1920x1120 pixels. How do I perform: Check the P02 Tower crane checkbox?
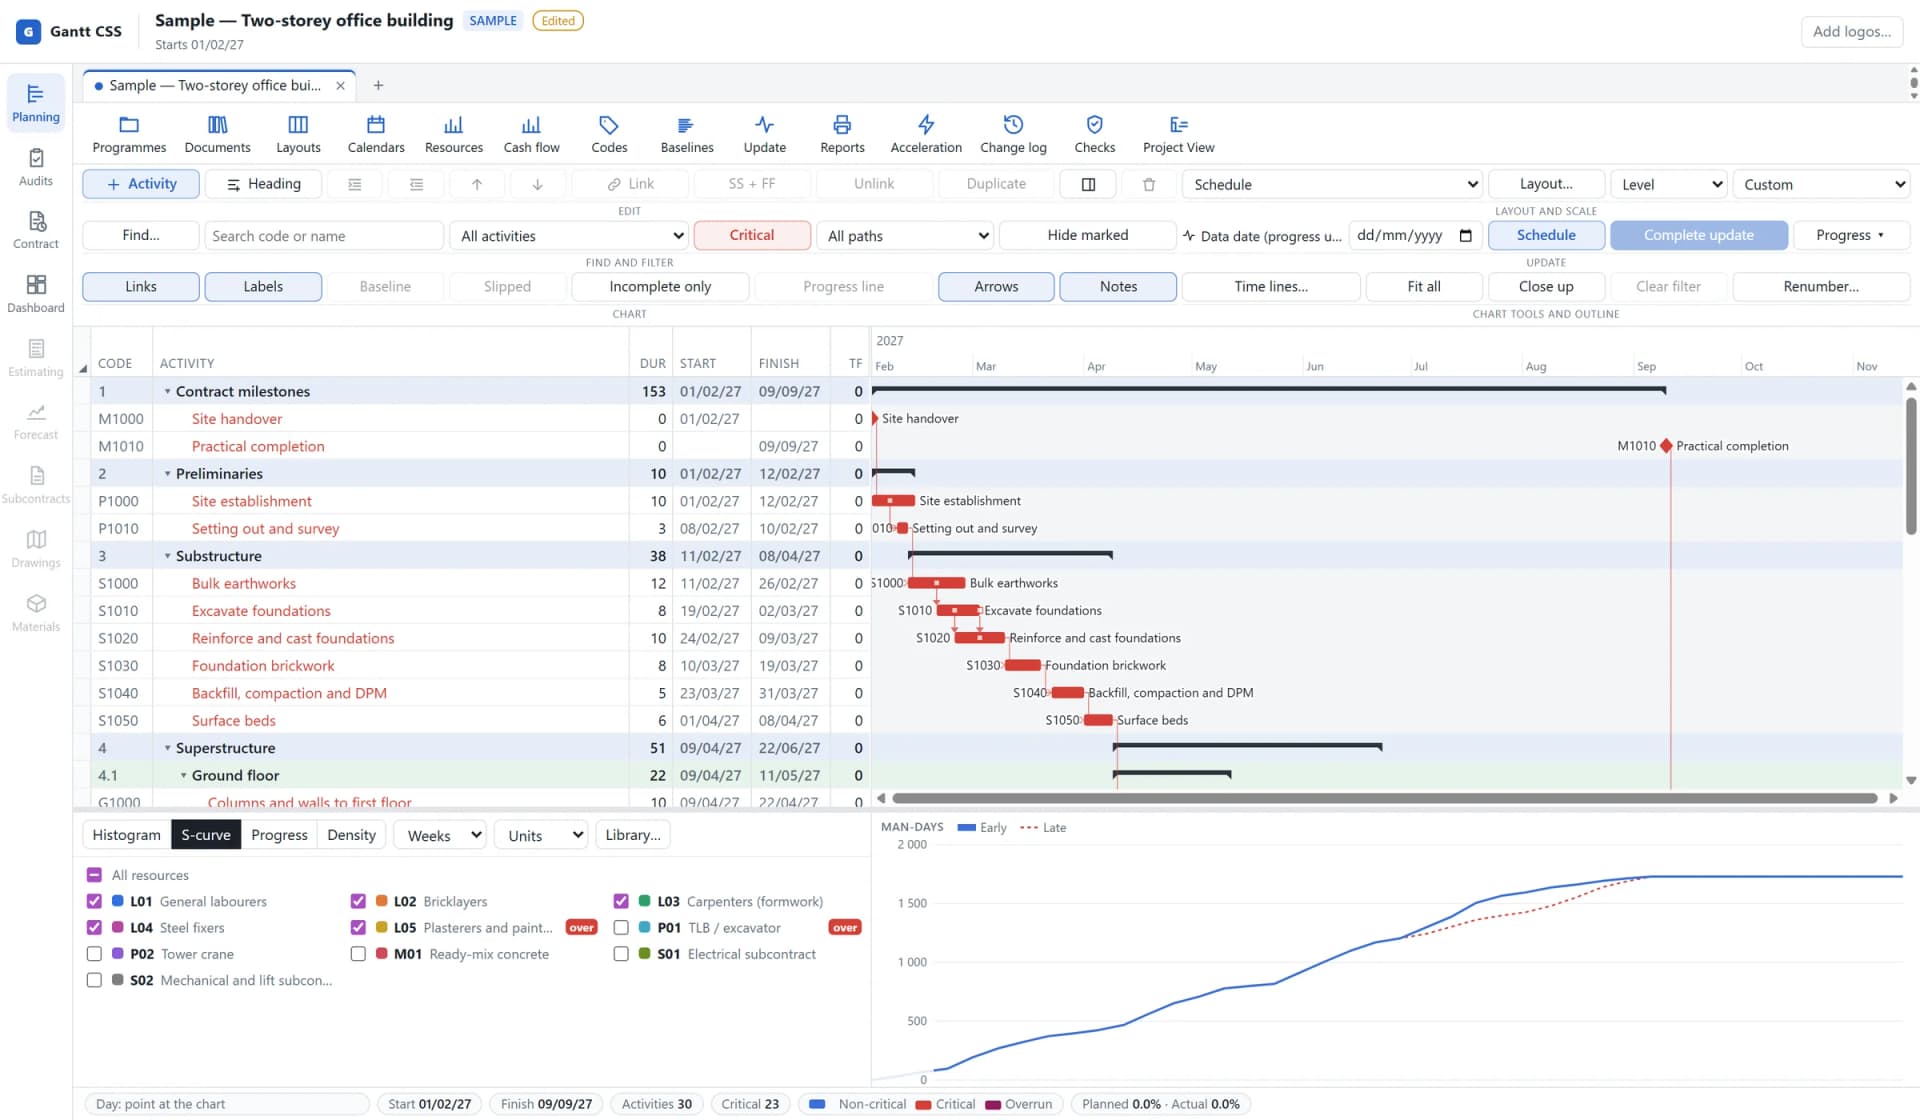tap(94, 954)
